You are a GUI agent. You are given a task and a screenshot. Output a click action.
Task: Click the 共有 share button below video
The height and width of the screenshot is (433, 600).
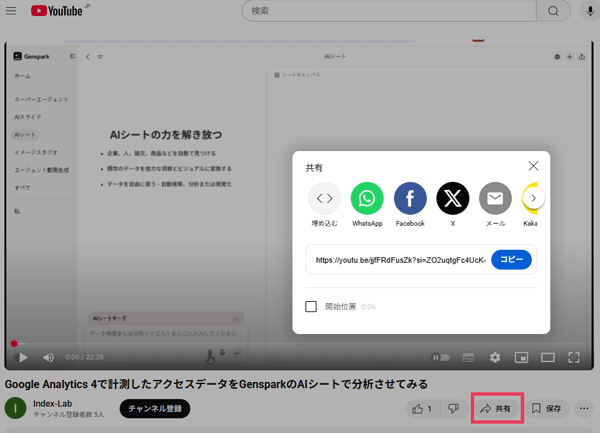click(496, 408)
